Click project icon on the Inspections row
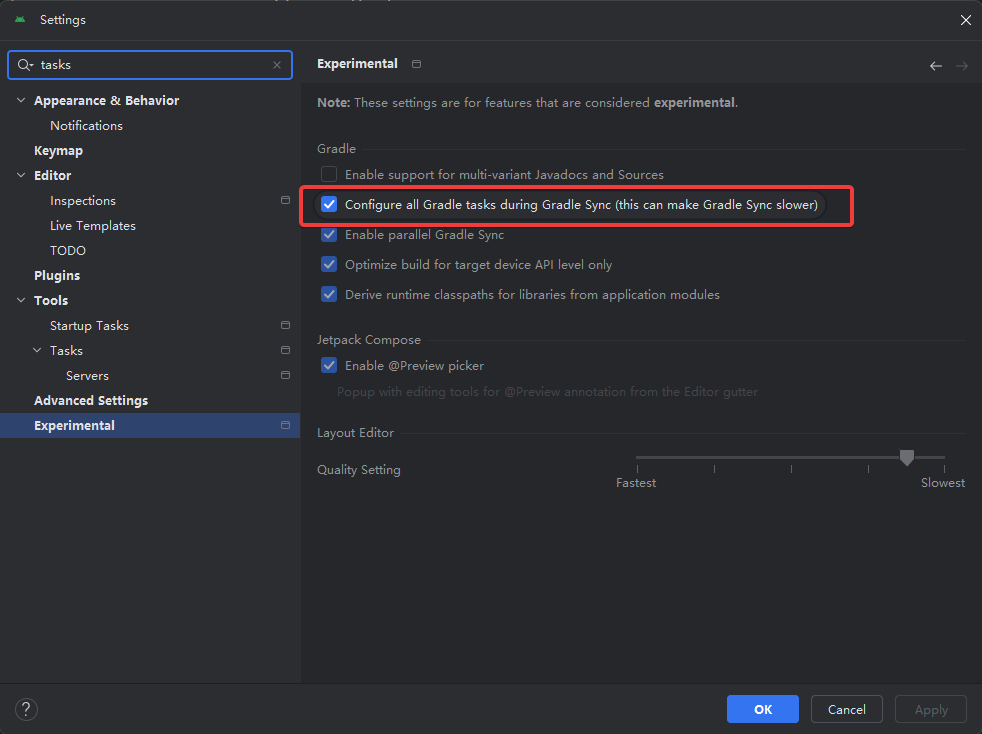Image resolution: width=982 pixels, height=734 pixels. pos(286,200)
